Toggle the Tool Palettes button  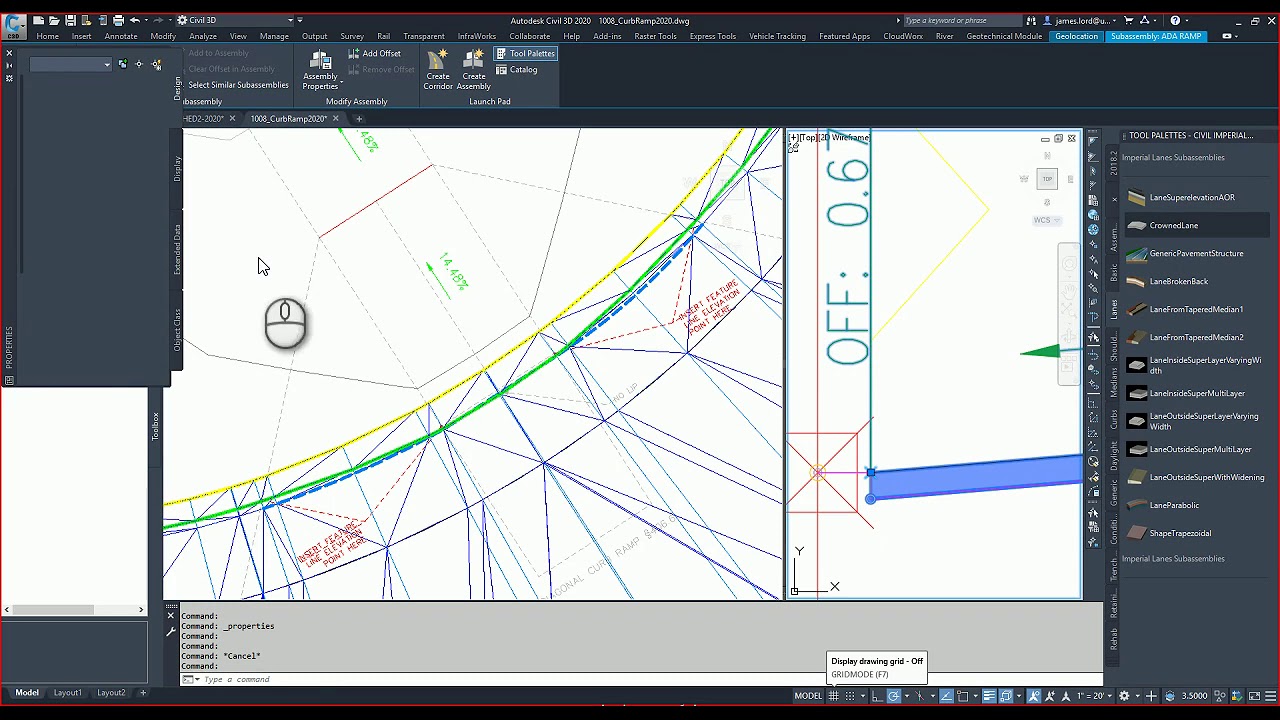pos(526,54)
